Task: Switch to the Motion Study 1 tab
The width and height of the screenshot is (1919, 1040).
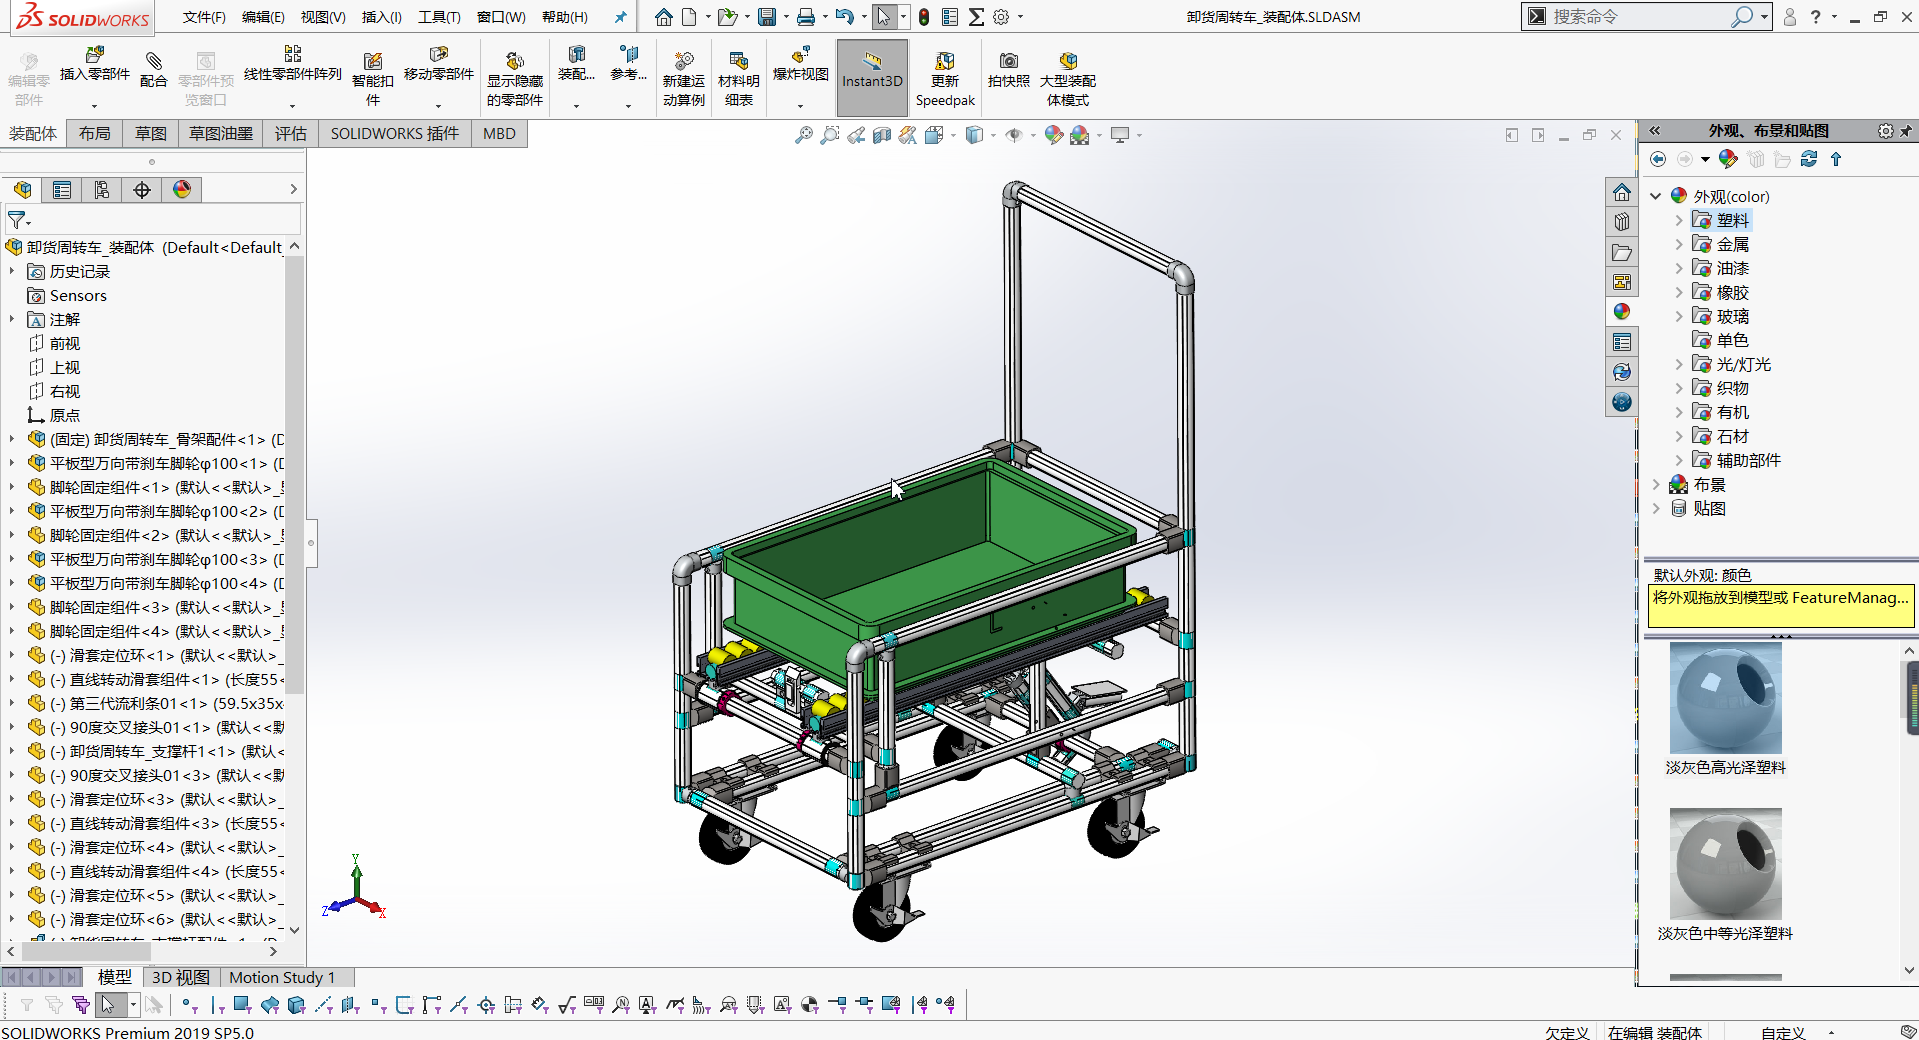Action: point(282,977)
